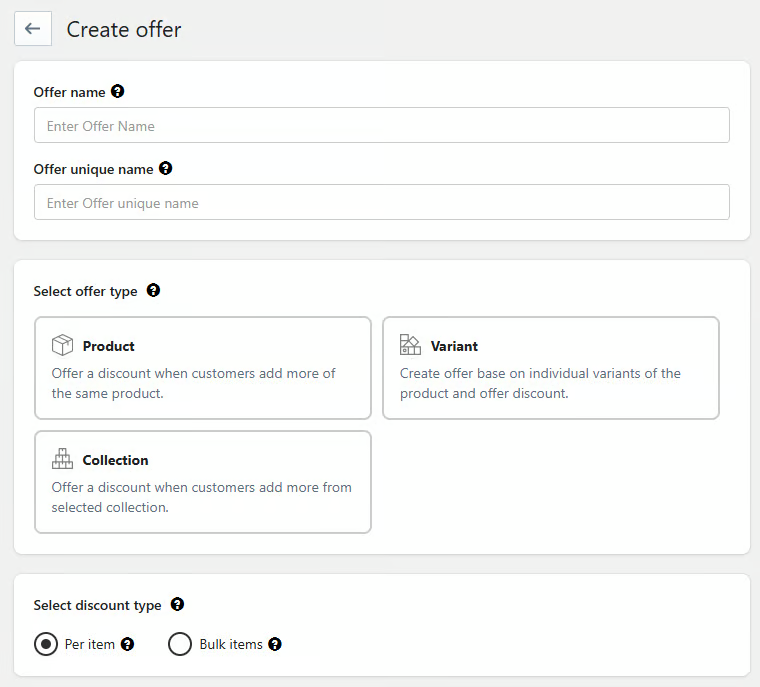Click the Bulk items label text
The image size is (760, 687).
[231, 645]
